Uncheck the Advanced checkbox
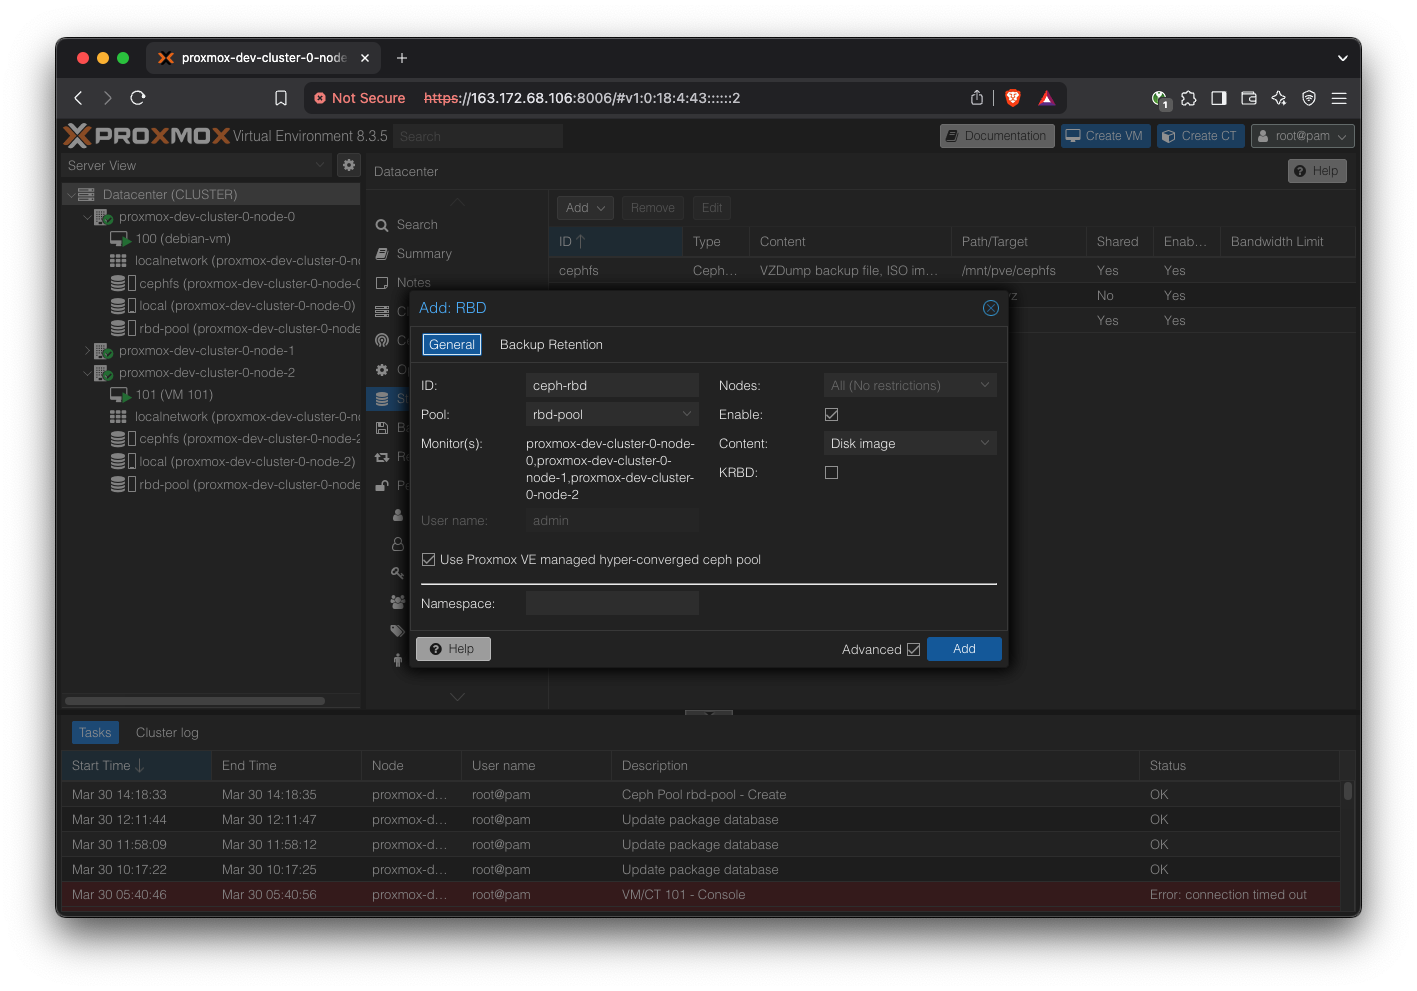The width and height of the screenshot is (1417, 991). pos(913,649)
